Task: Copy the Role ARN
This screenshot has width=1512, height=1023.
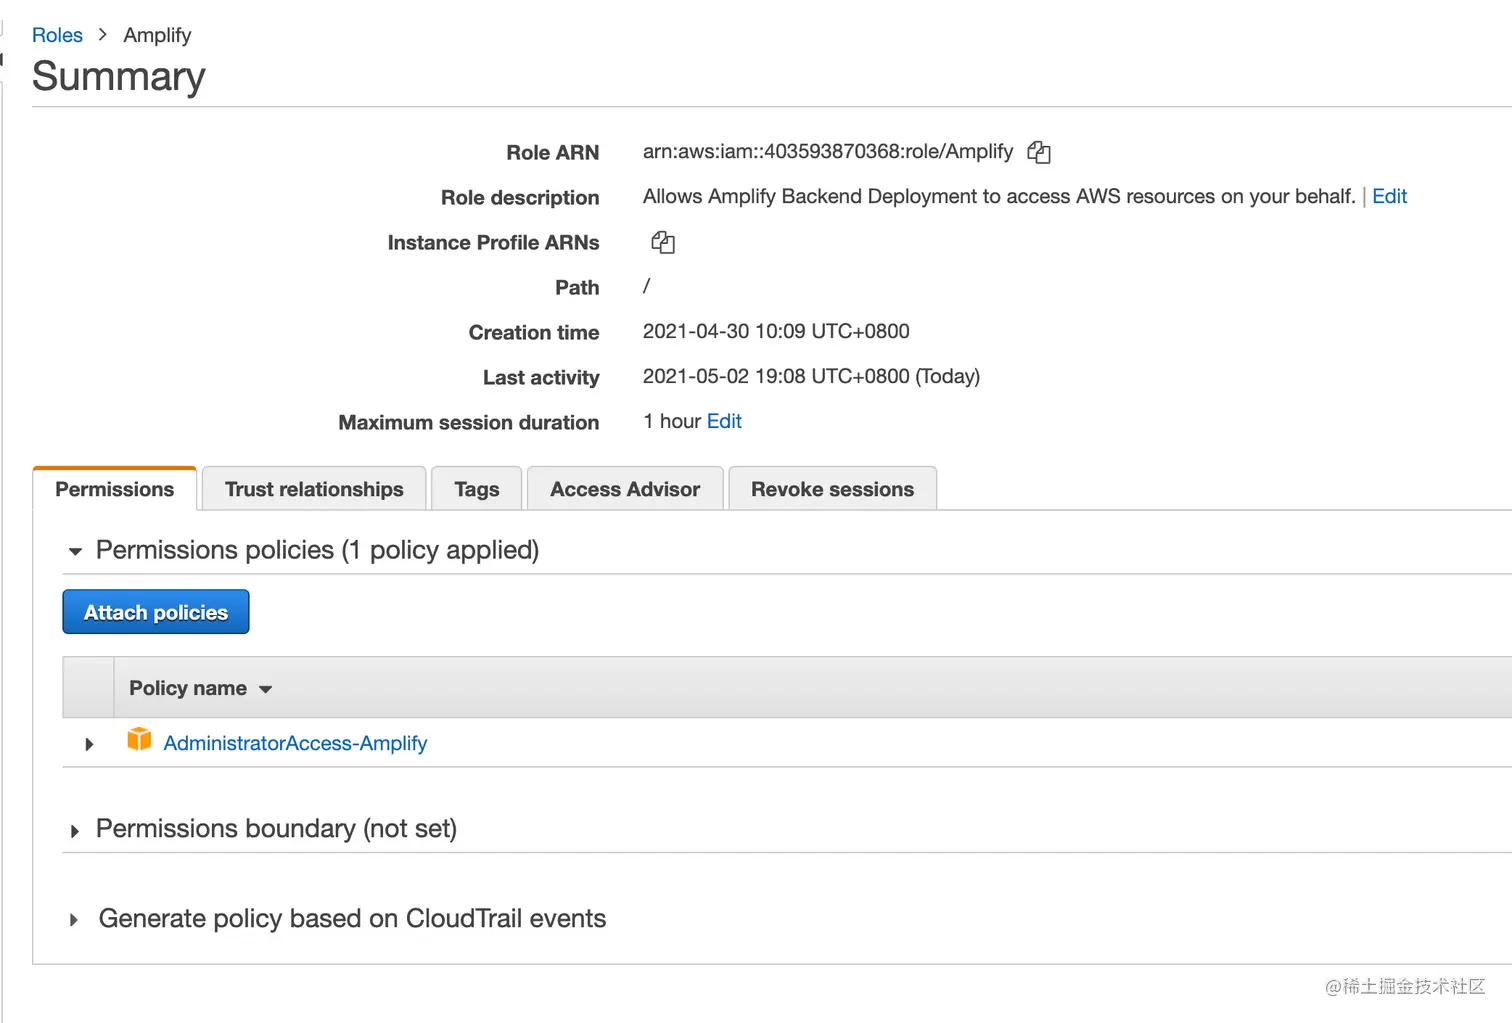Action: tap(1039, 152)
